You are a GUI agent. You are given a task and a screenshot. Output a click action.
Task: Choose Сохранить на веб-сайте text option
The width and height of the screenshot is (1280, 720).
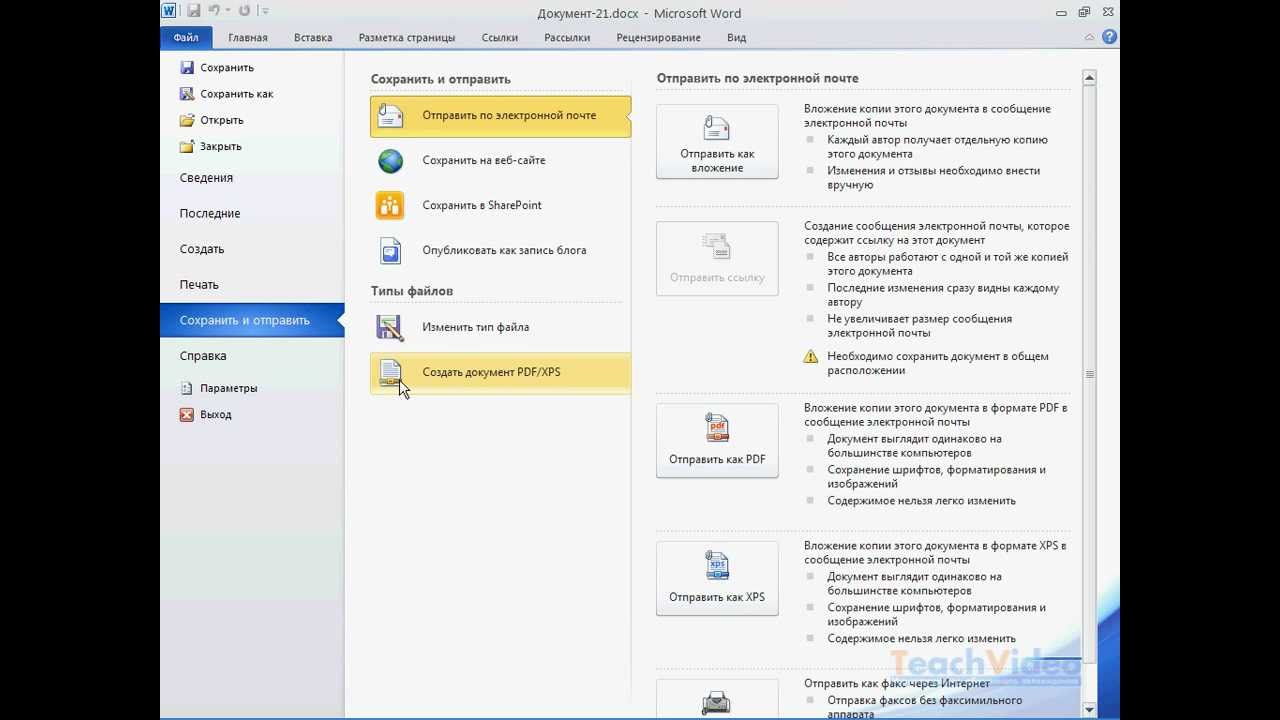[484, 160]
